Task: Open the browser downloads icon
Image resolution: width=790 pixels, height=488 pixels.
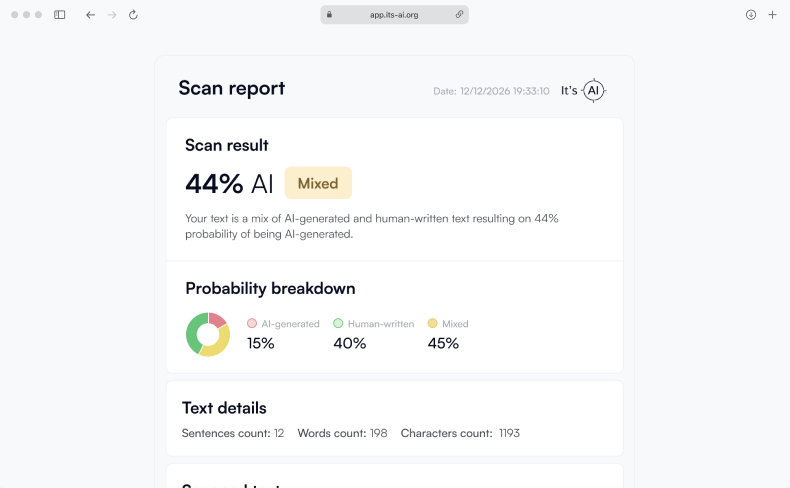Action: pyautogui.click(x=751, y=15)
